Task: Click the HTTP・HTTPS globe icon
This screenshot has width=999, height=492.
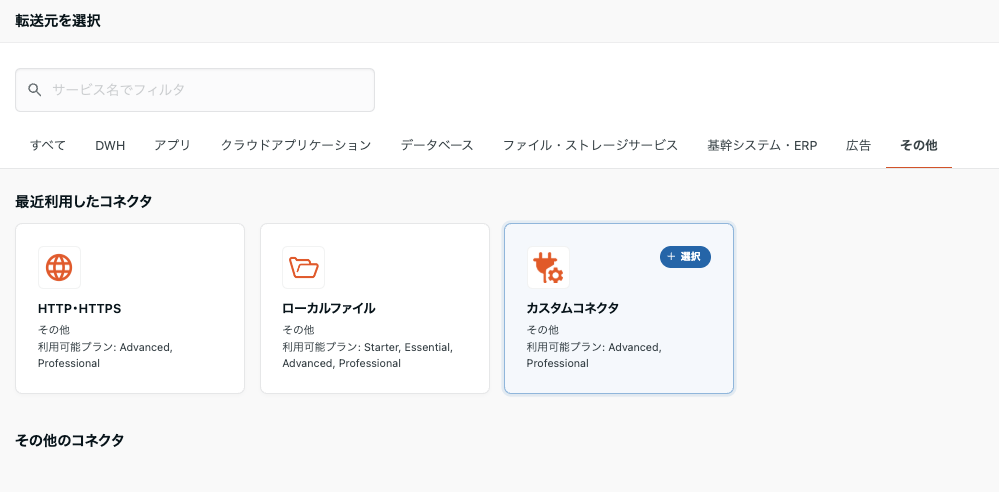Action: [59, 267]
